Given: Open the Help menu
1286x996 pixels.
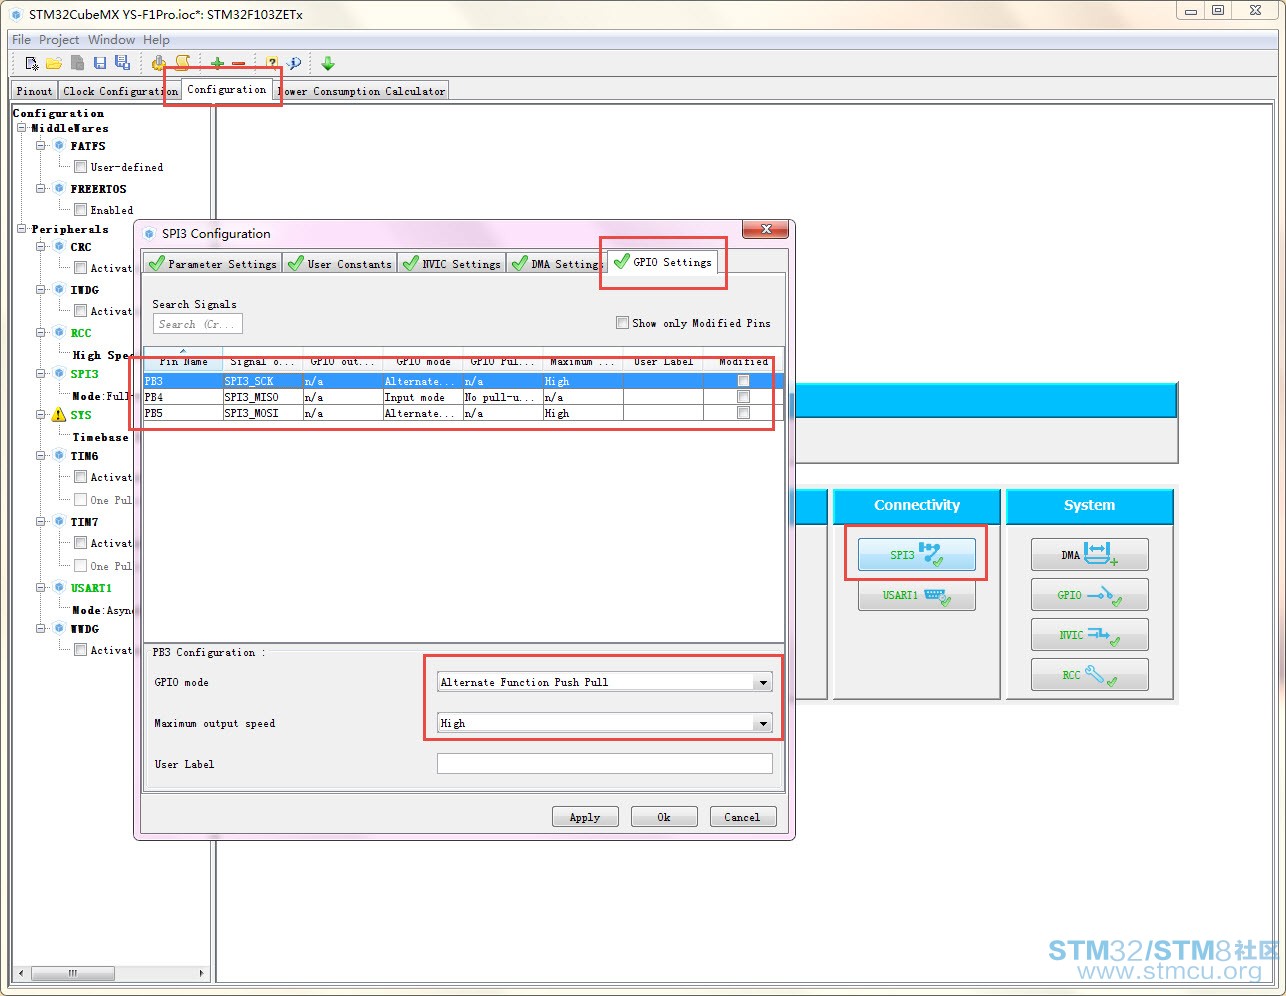Looking at the screenshot, I should (x=156, y=40).
